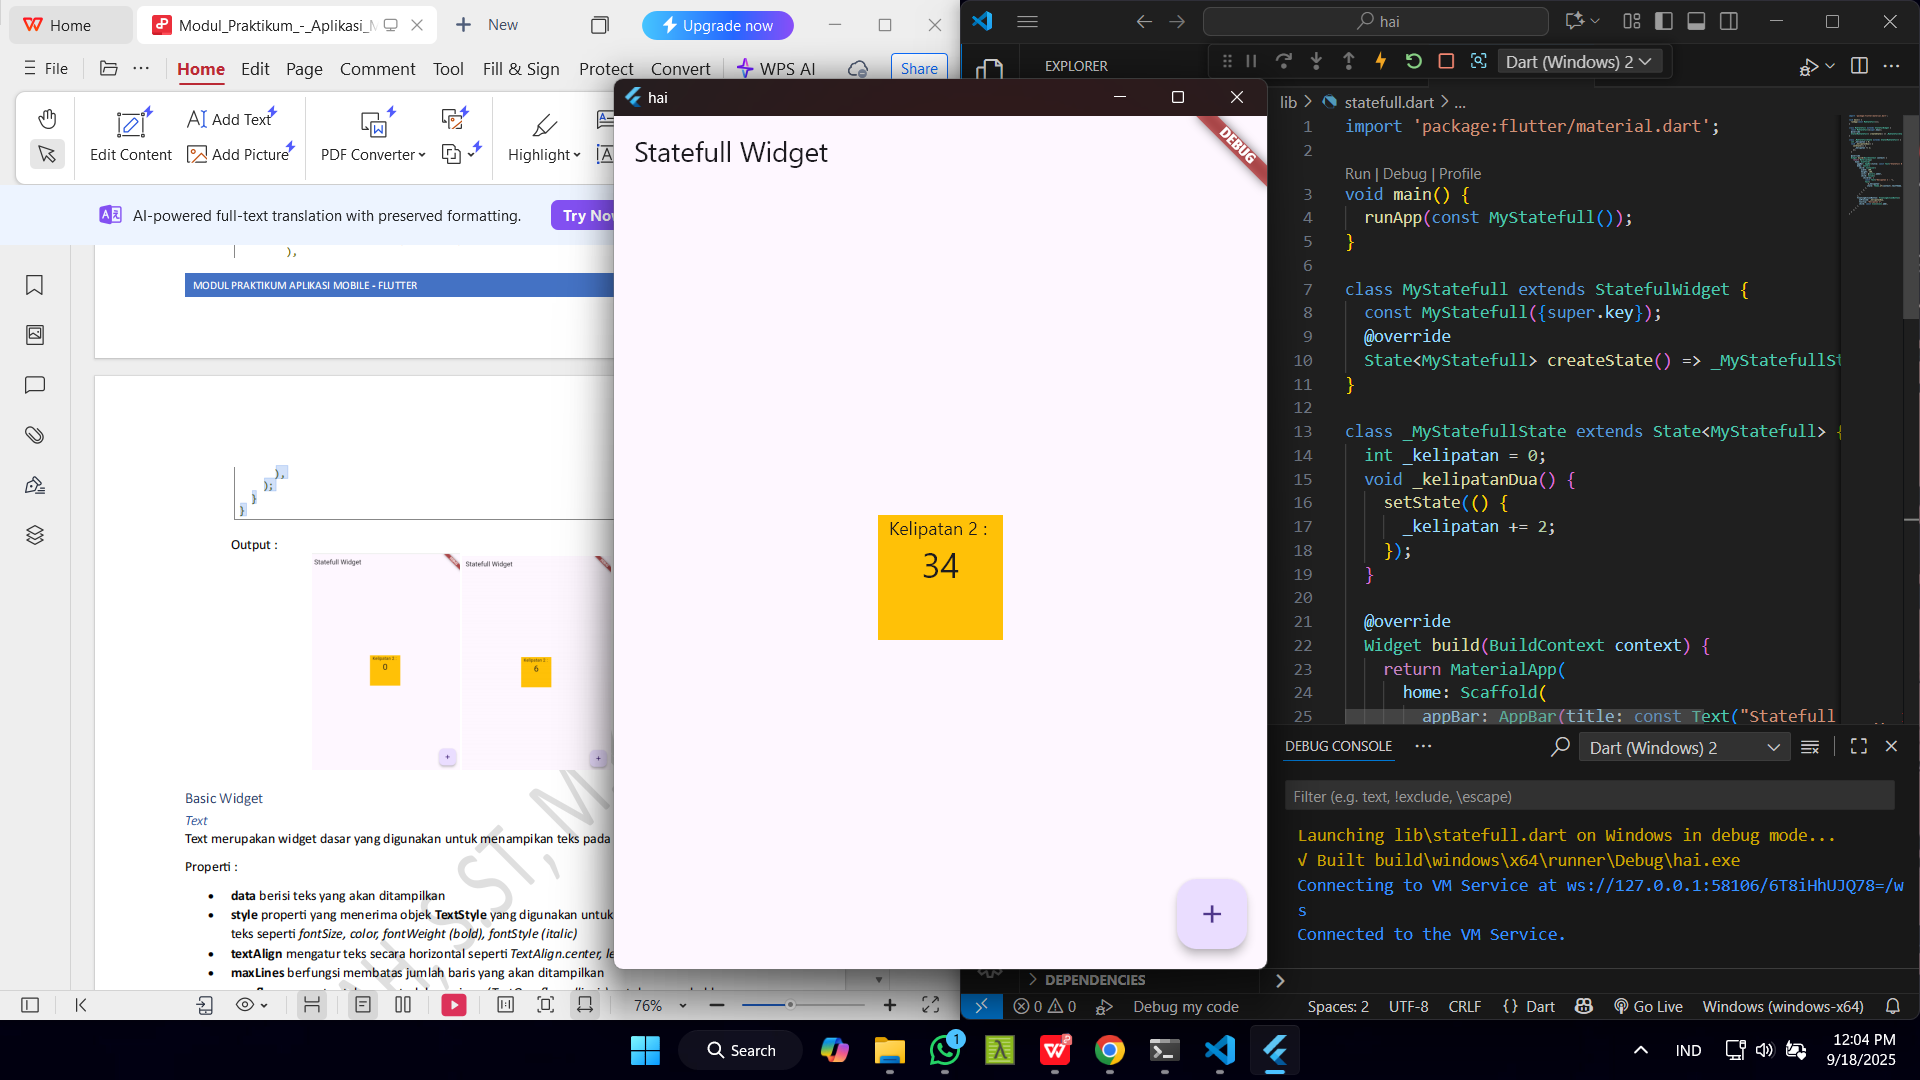Screen dimensions: 1920x1080
Task: Open the Dart (Windows) 2 console session dropdown
Action: point(1684,748)
